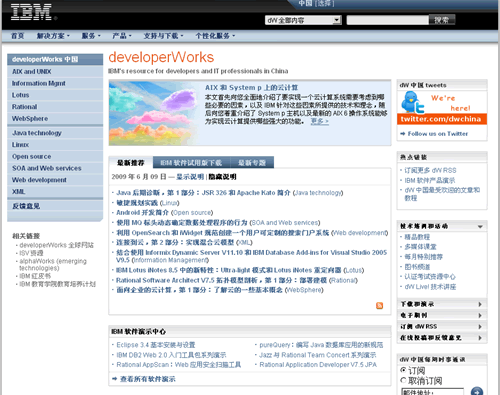
Task: Go to 首页 in navigation bar
Action: tap(18, 36)
